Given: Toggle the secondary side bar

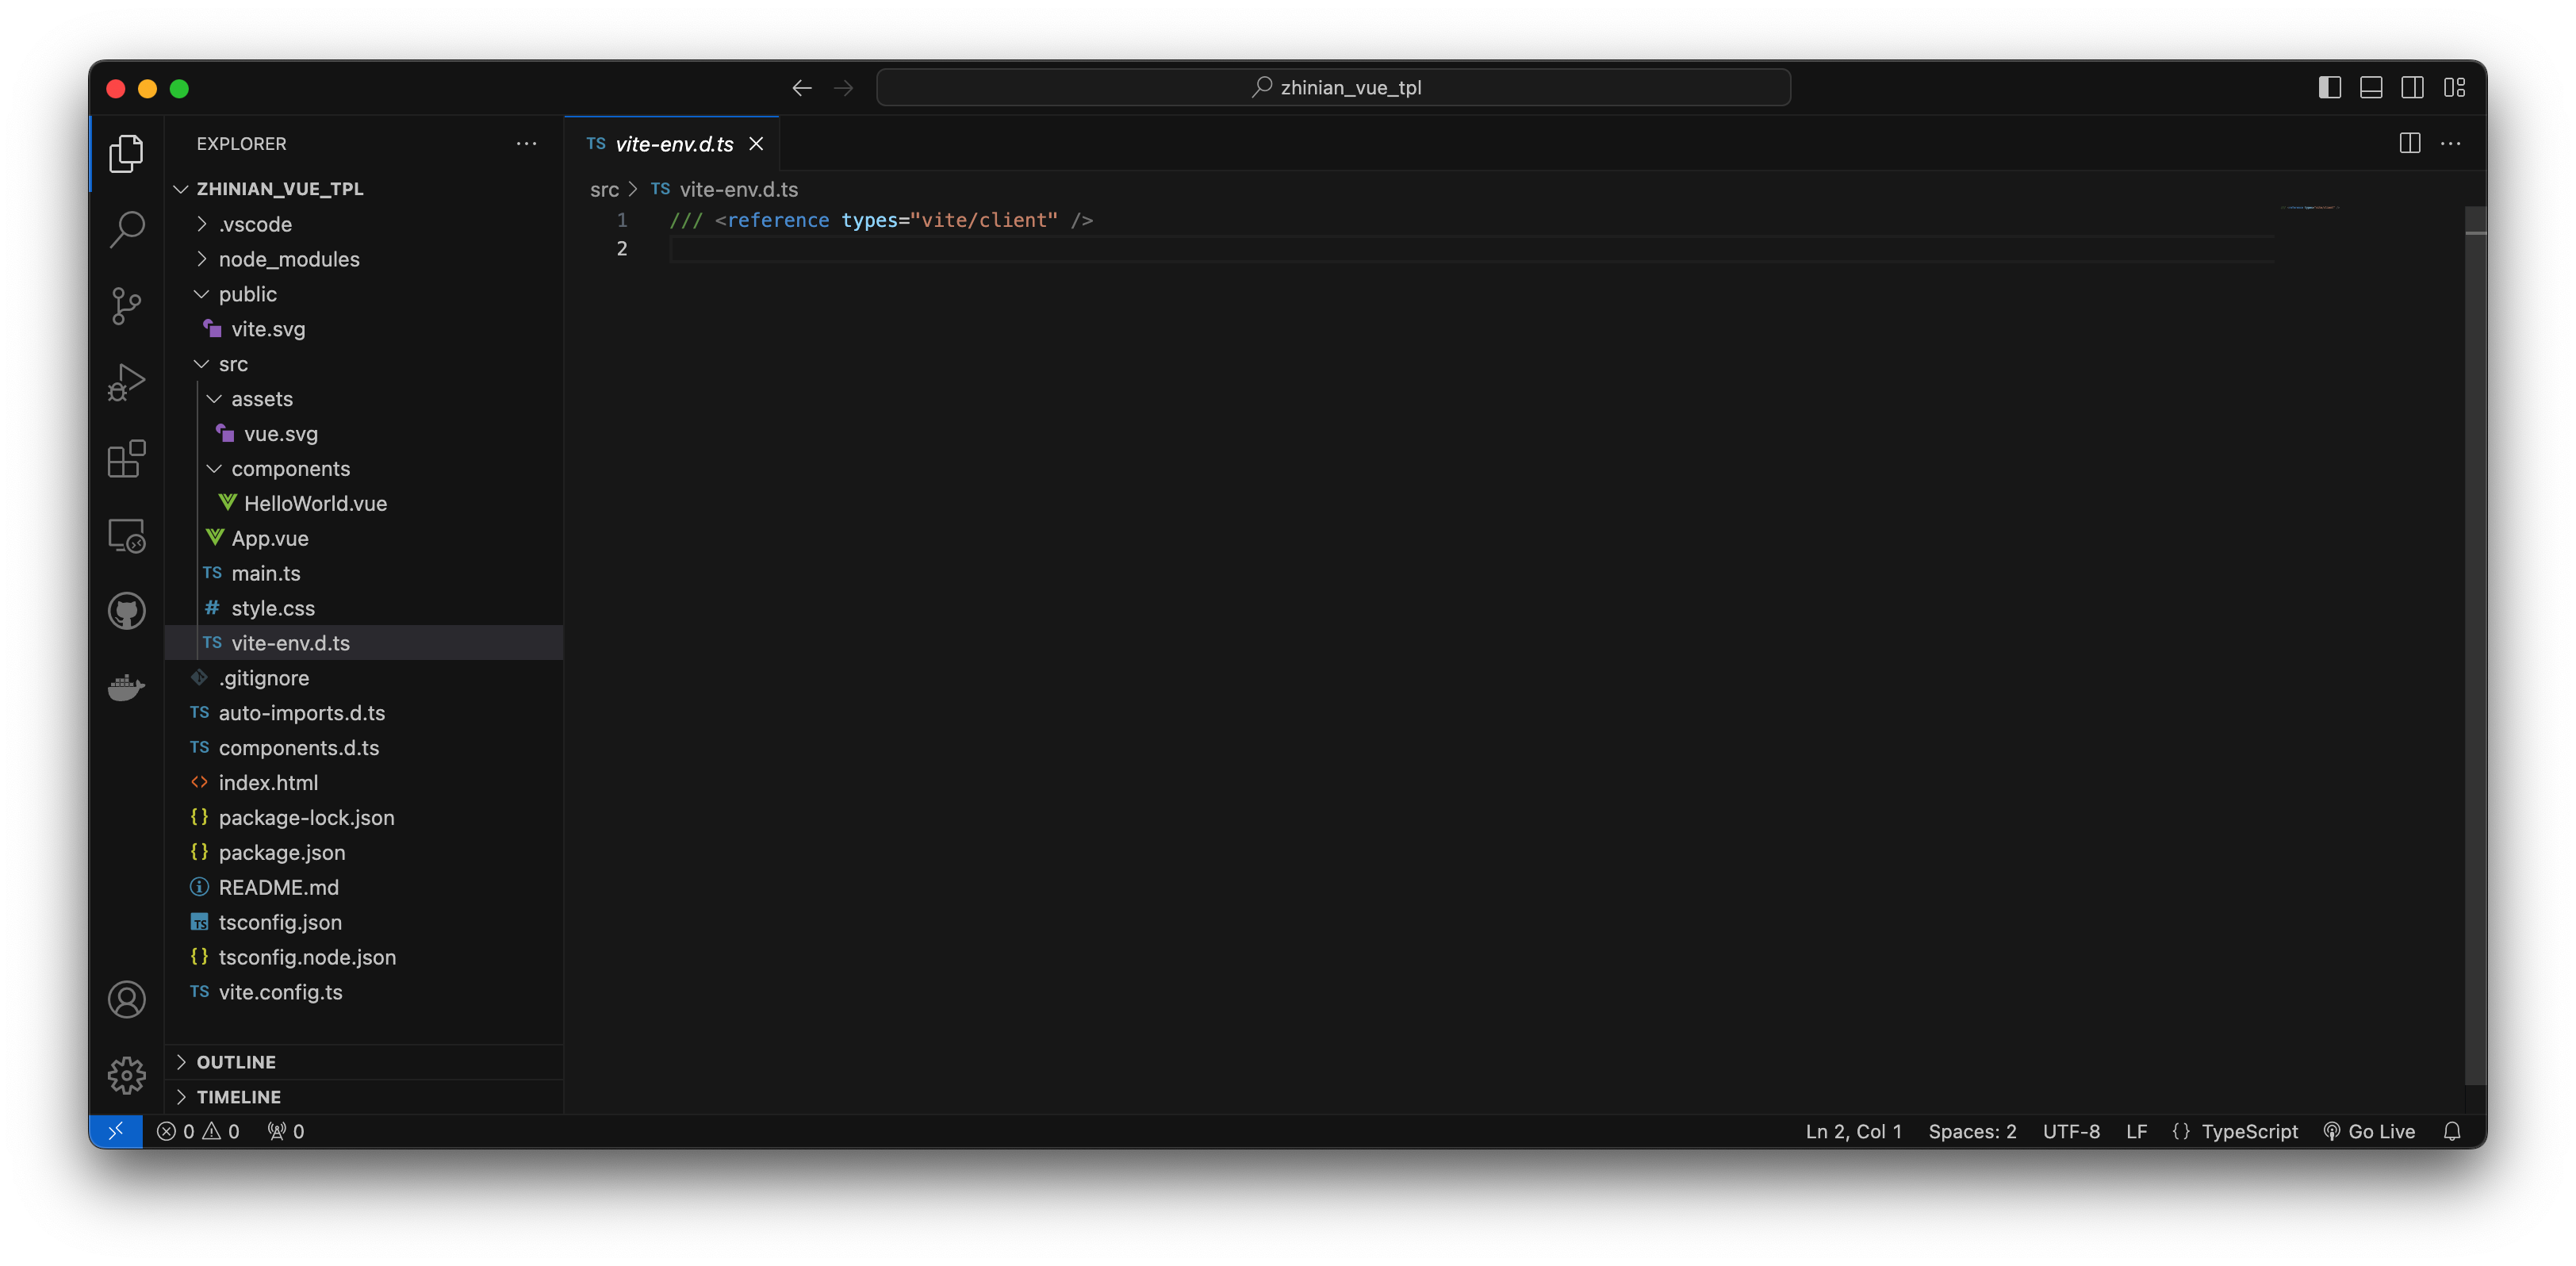Looking at the screenshot, I should (x=2412, y=88).
